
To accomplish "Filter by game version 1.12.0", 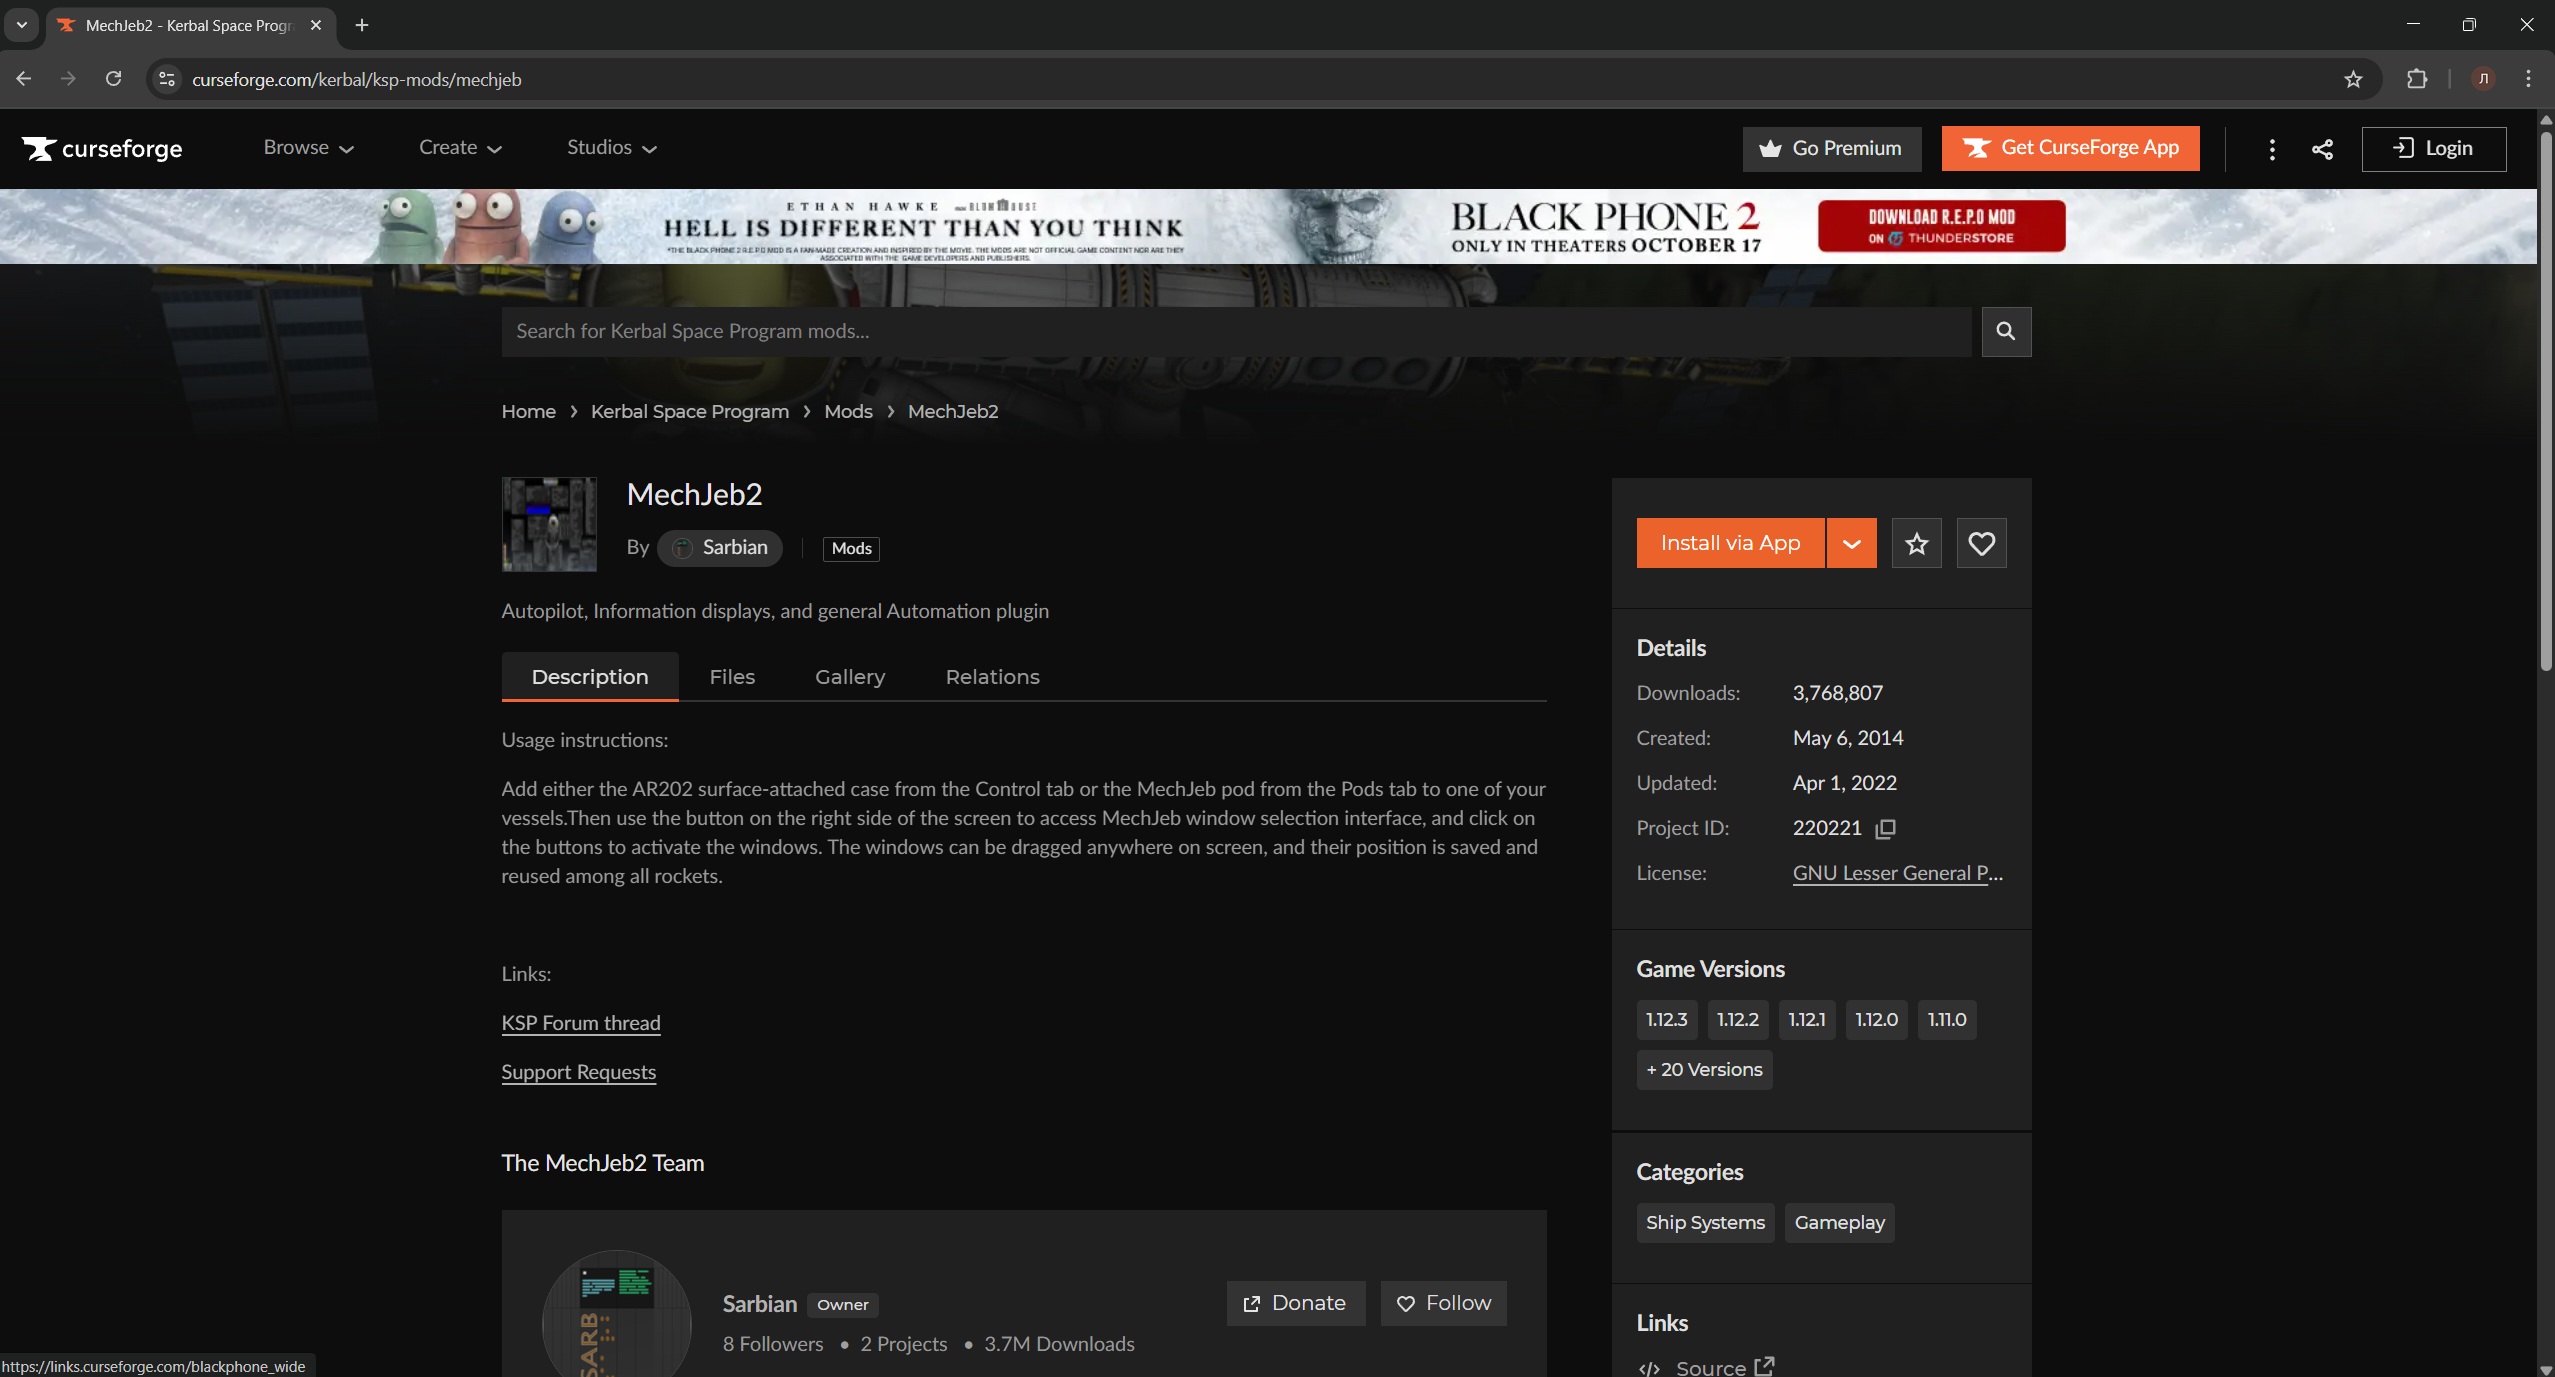I will click(x=1877, y=1020).
